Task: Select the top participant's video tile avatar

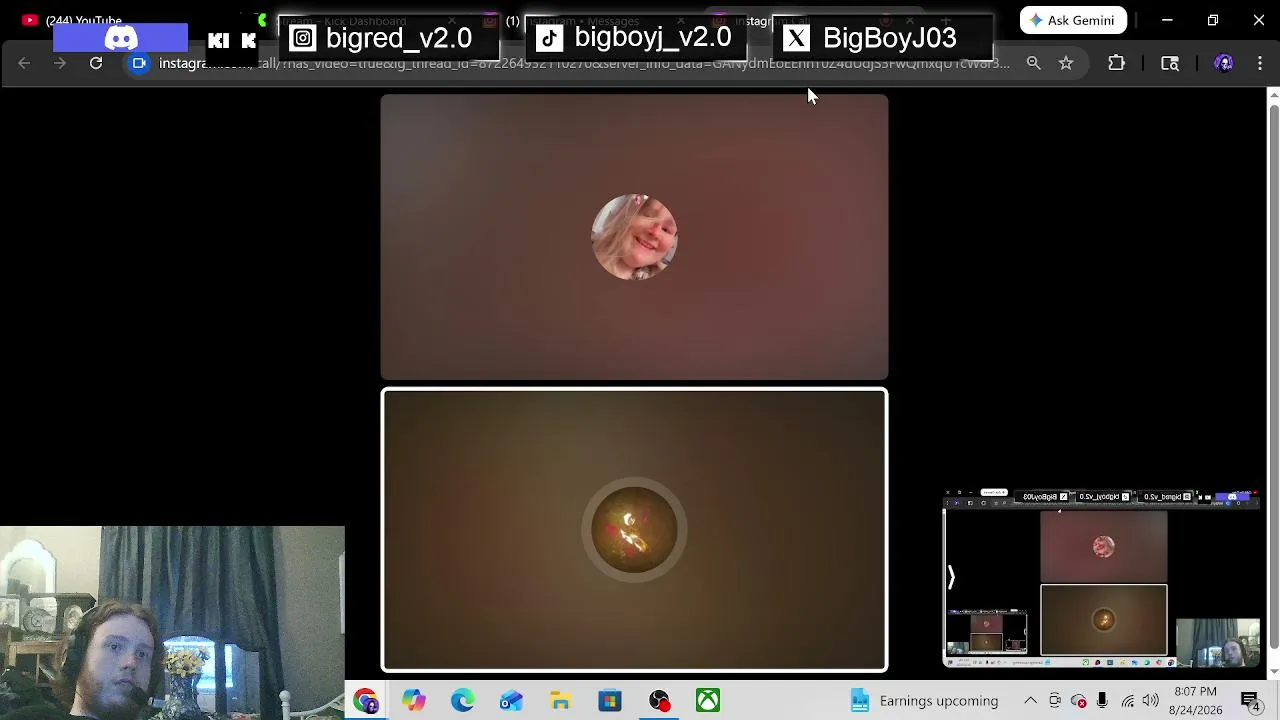Action: tap(634, 237)
